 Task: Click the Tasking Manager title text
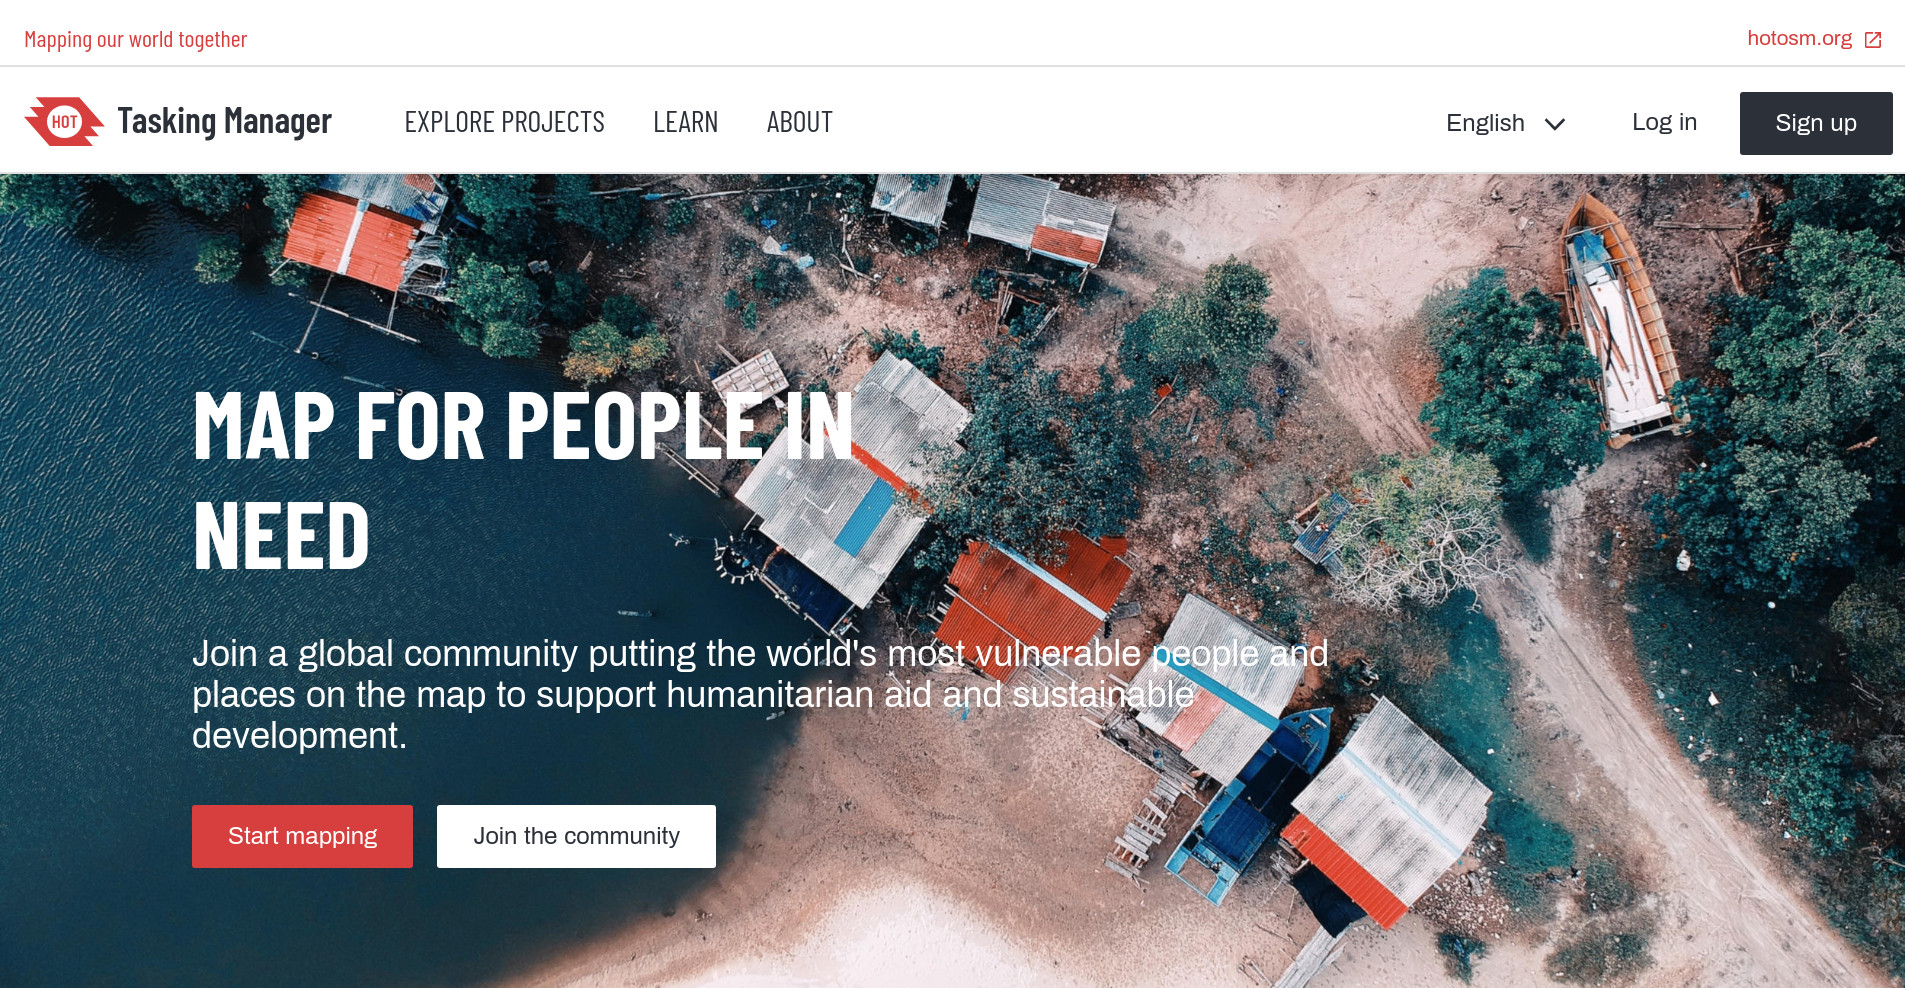(x=224, y=122)
